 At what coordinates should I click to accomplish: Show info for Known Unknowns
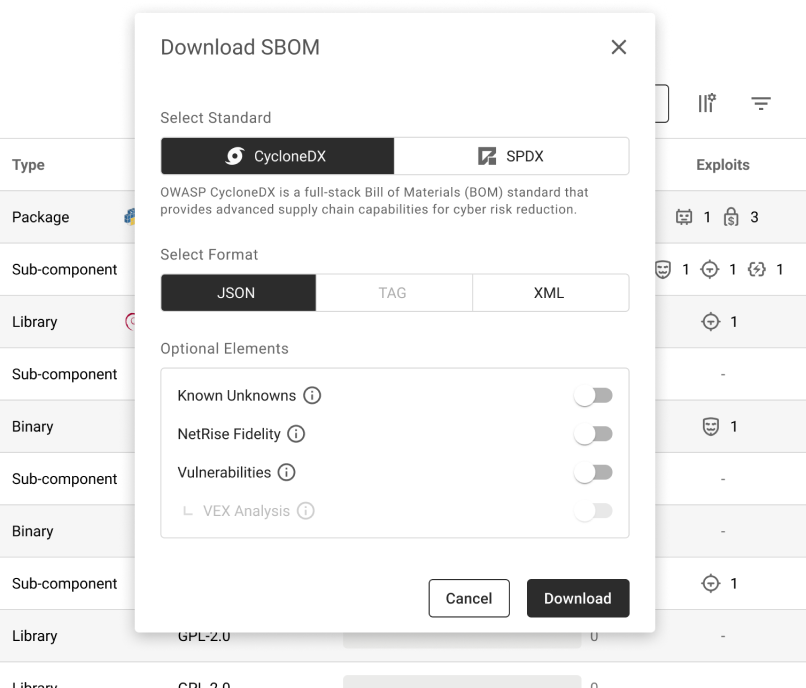coord(312,395)
